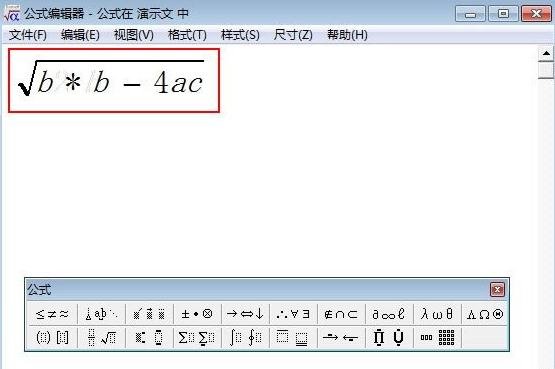The height and width of the screenshot is (369, 555).
Task: Open the subscript and superscript templates palette
Action: [149, 337]
